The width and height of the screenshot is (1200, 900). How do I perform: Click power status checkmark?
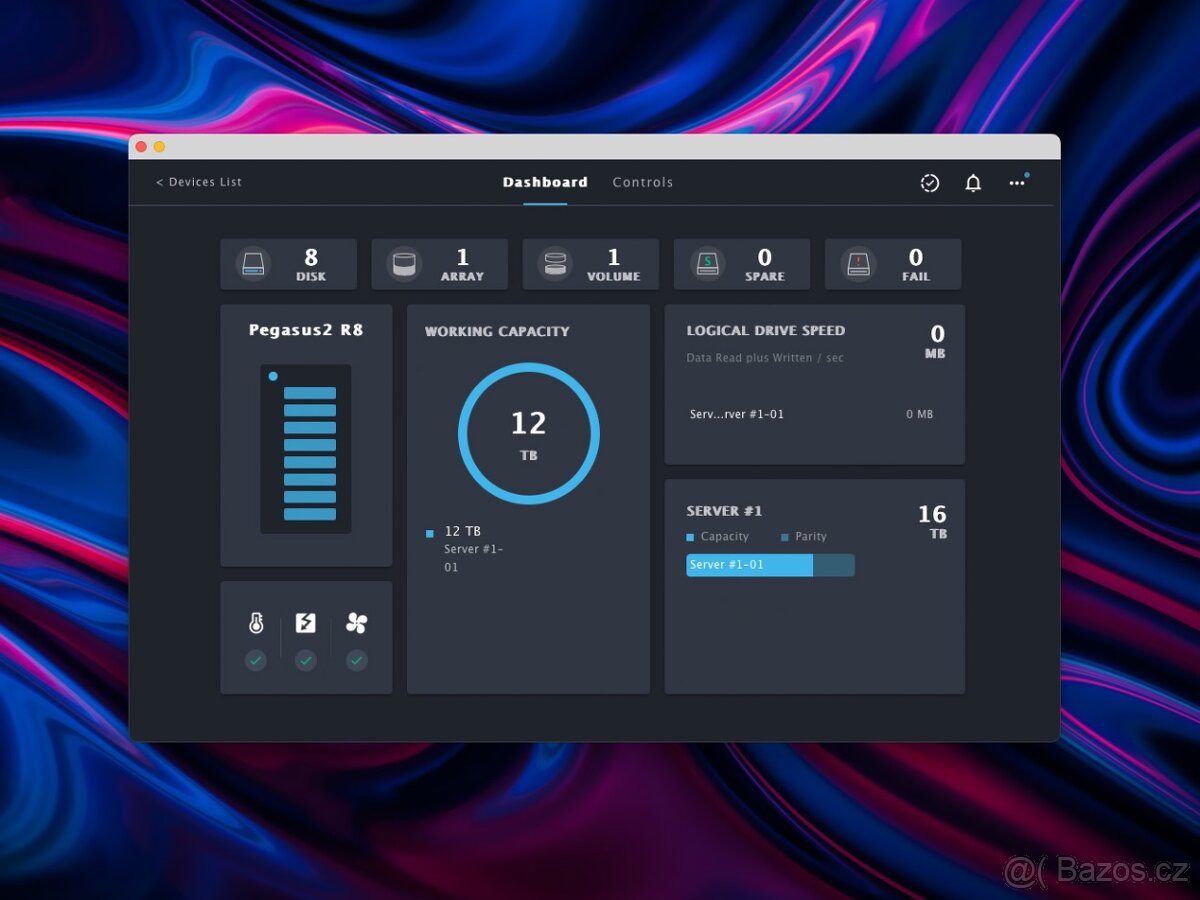306,660
